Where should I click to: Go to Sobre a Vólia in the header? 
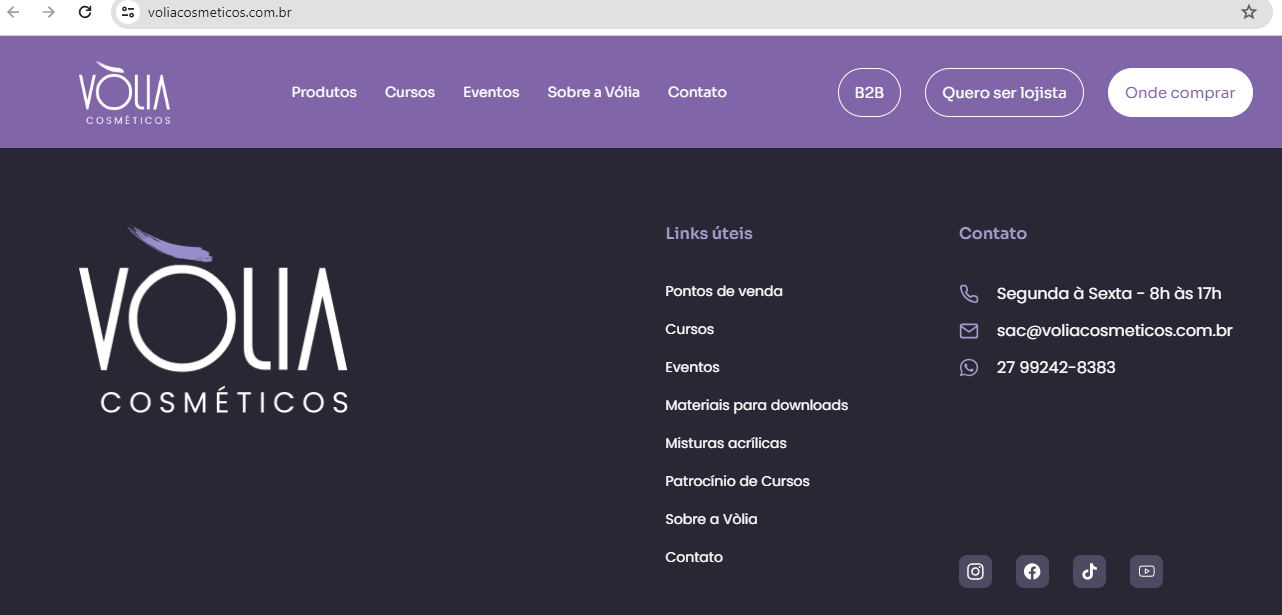tap(593, 92)
